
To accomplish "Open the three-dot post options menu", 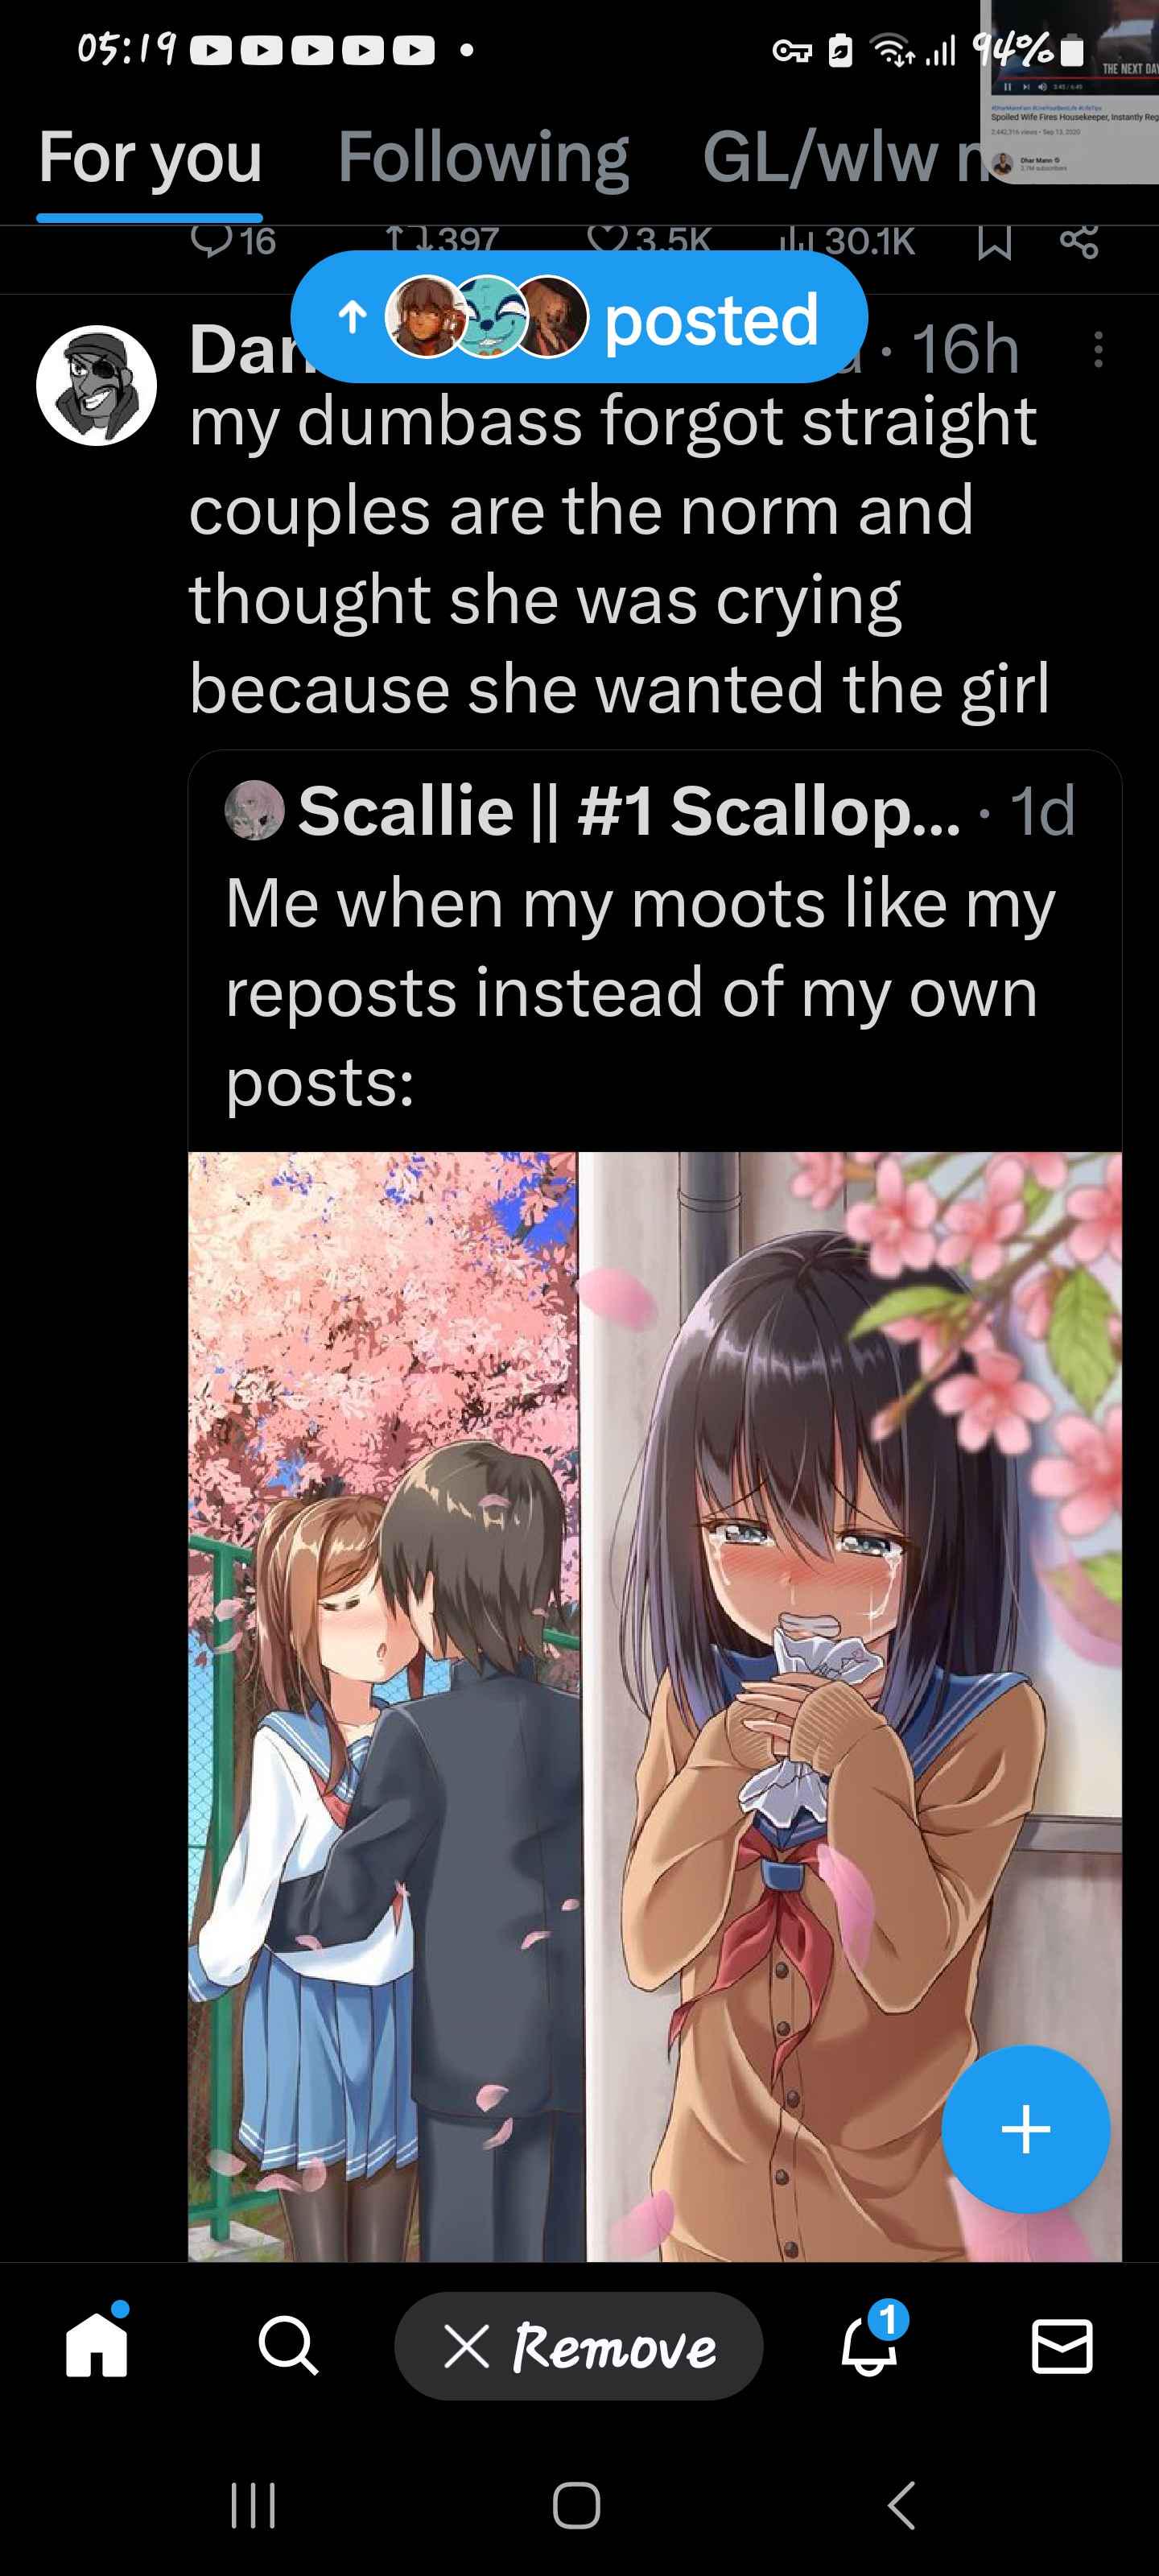I will (1098, 350).
